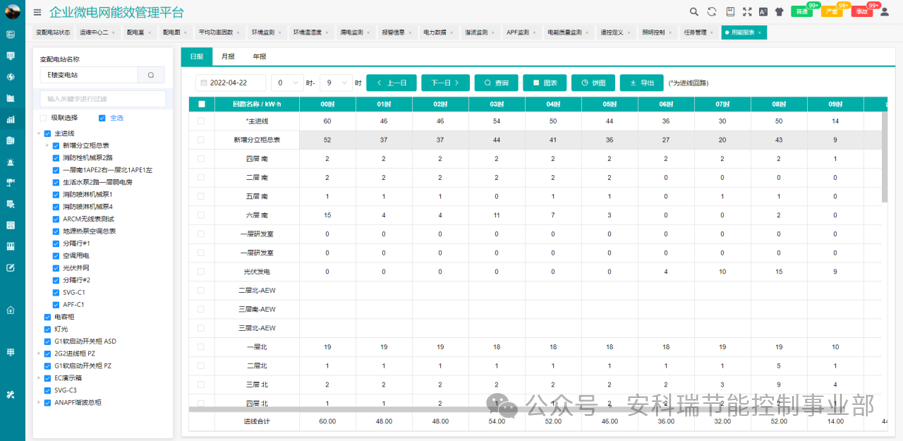This screenshot has width=903, height=441.
Task: Click the red alarm badge button
Action: coord(862,12)
